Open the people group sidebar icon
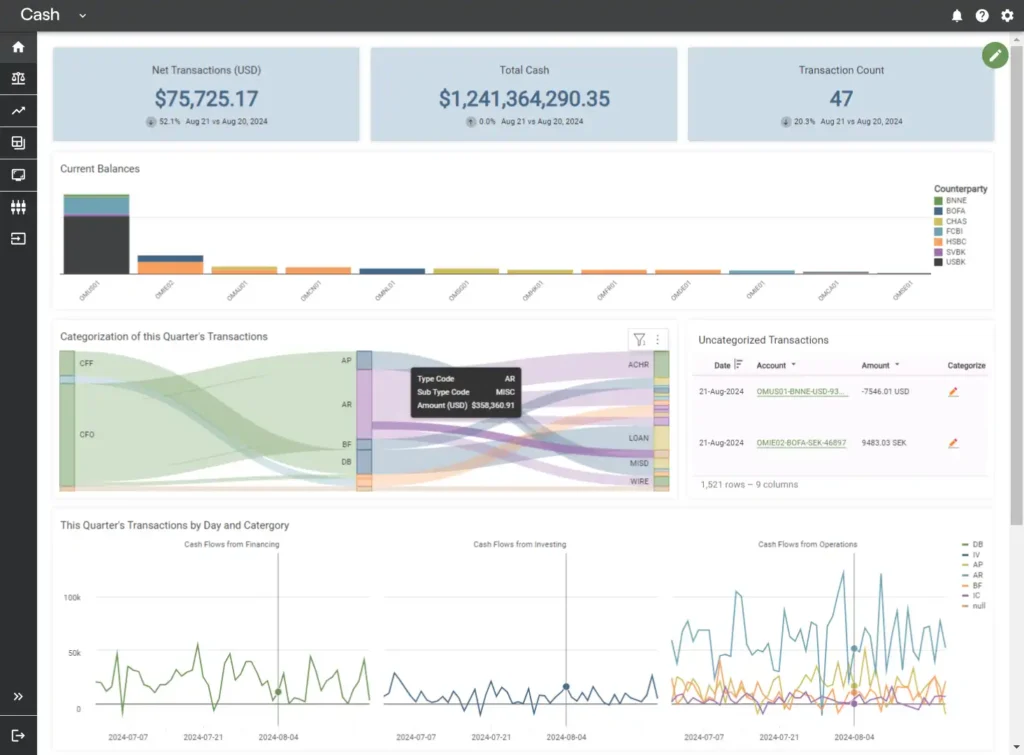The image size is (1024, 755). click(x=18, y=207)
